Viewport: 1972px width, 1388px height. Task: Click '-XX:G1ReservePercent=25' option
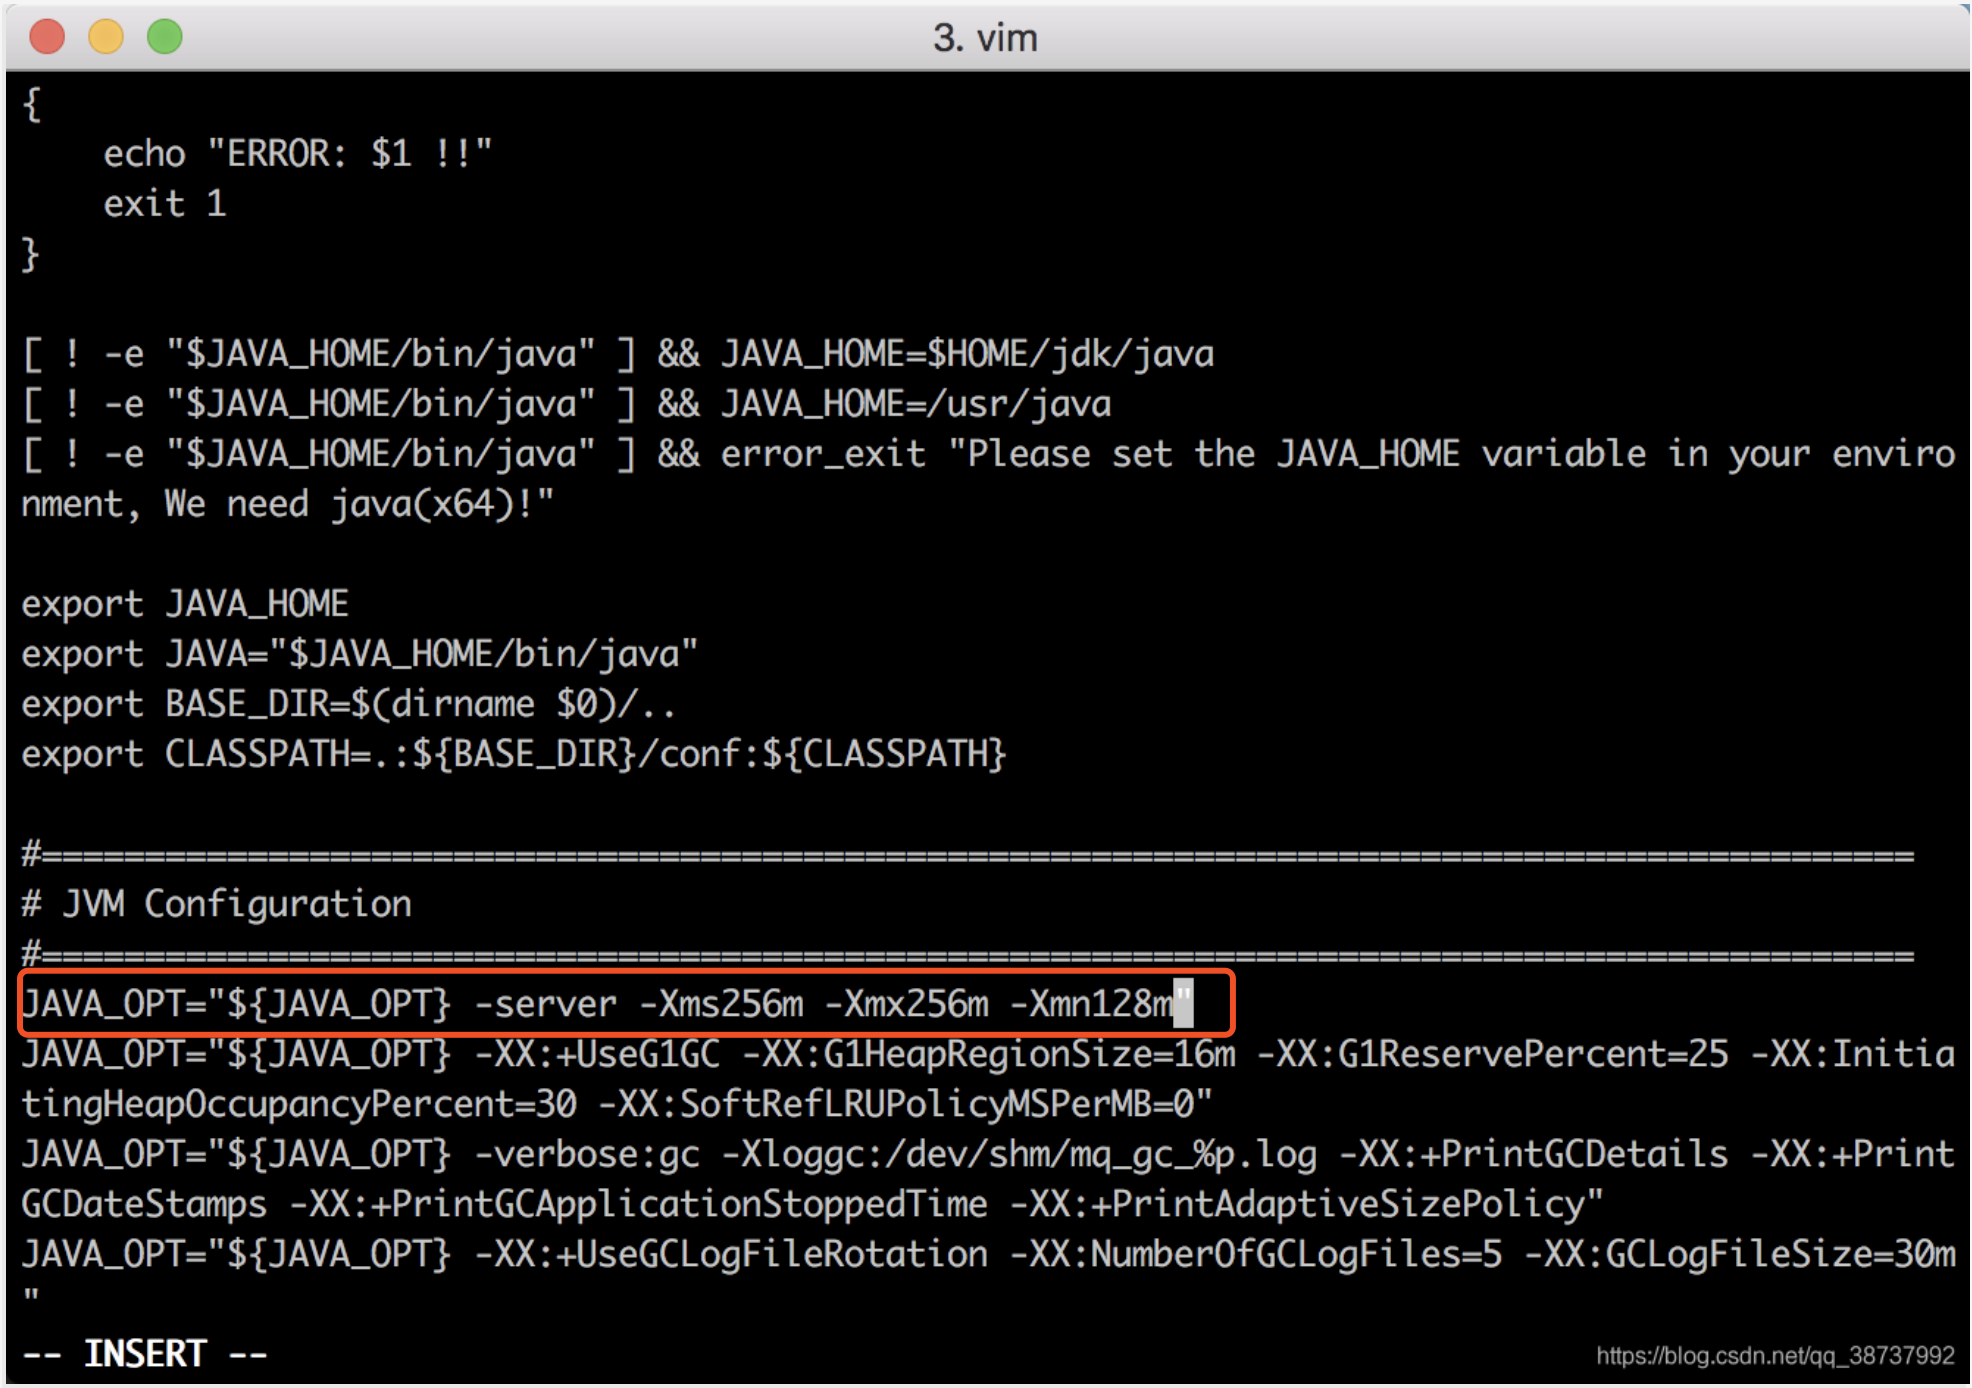pos(1494,1054)
